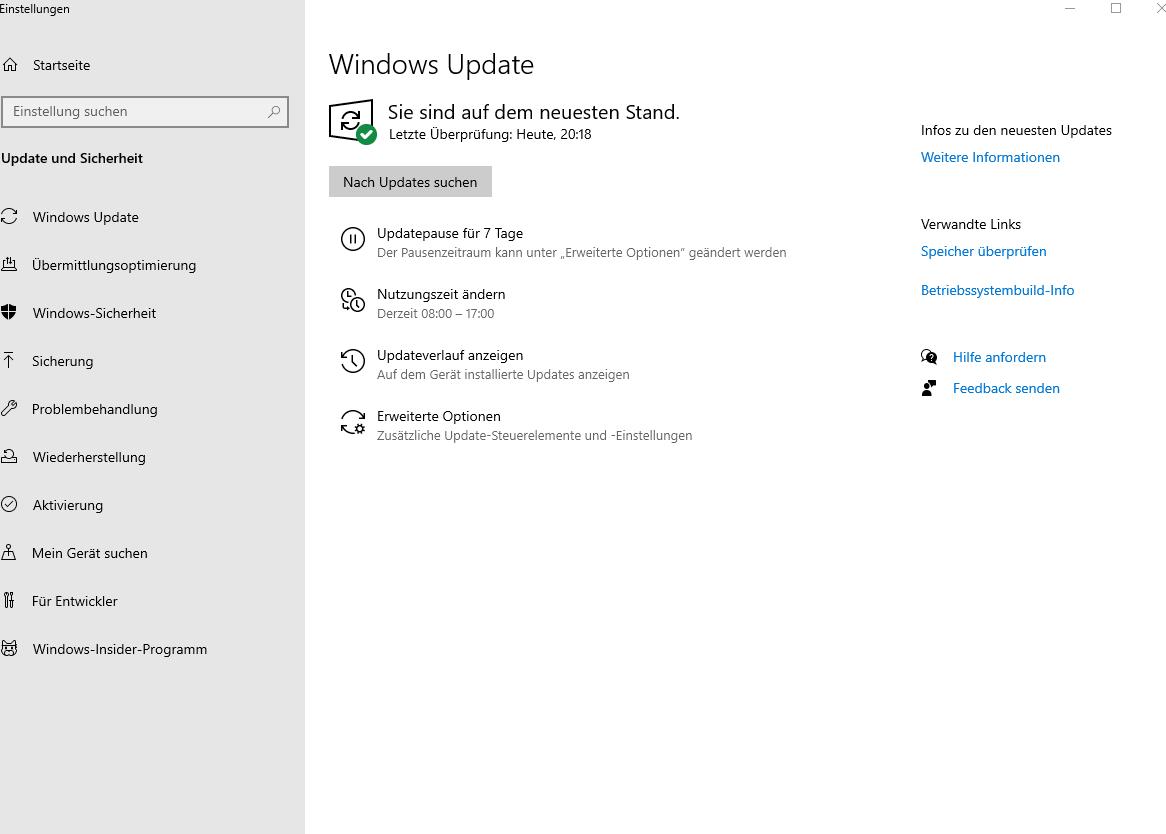1166x834 pixels.
Task: Click the Wiederherstellung sidebar icon
Action: [9, 456]
